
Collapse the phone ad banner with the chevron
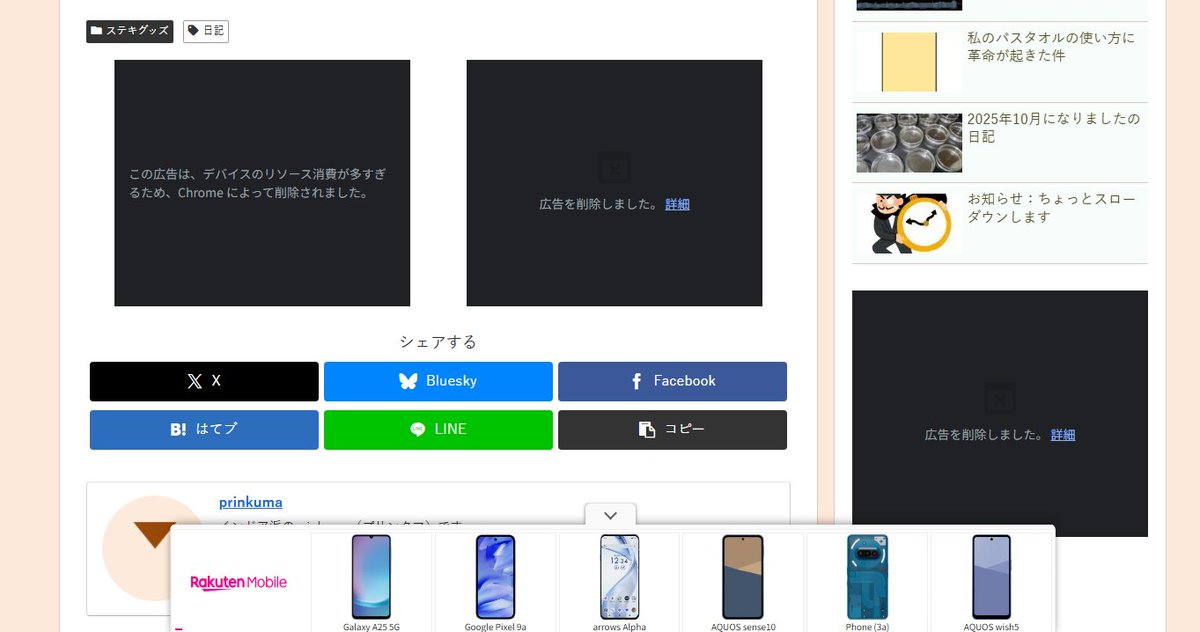pyautogui.click(x=610, y=514)
